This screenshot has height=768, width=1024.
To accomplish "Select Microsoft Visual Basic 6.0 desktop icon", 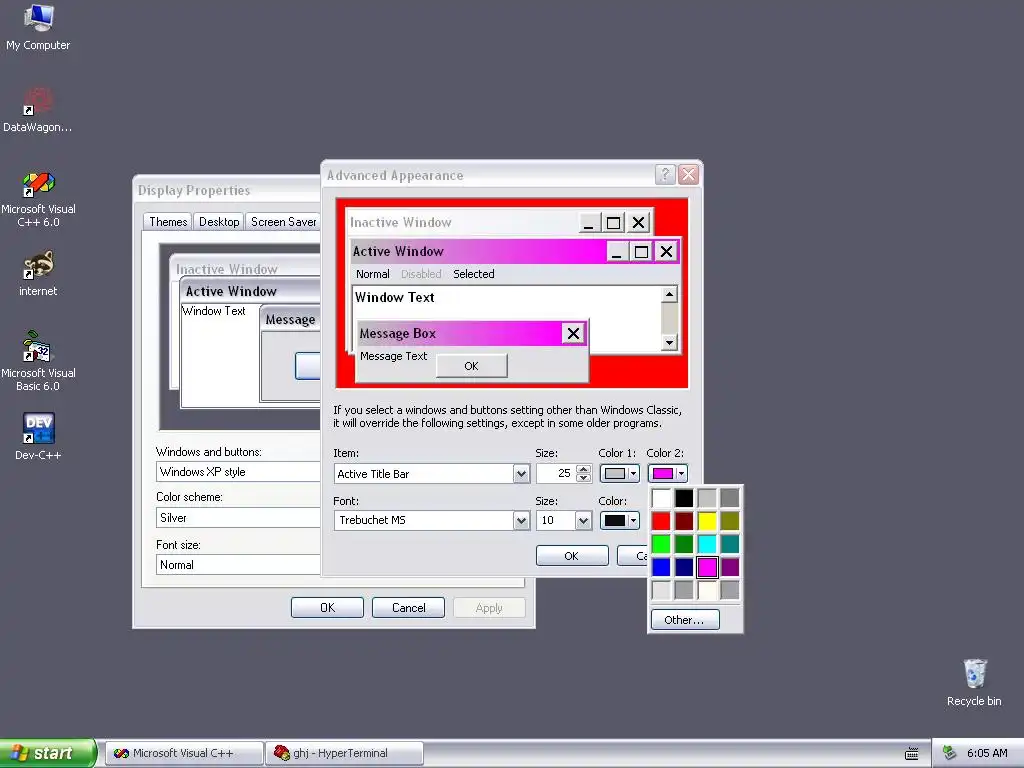I will point(38,361).
